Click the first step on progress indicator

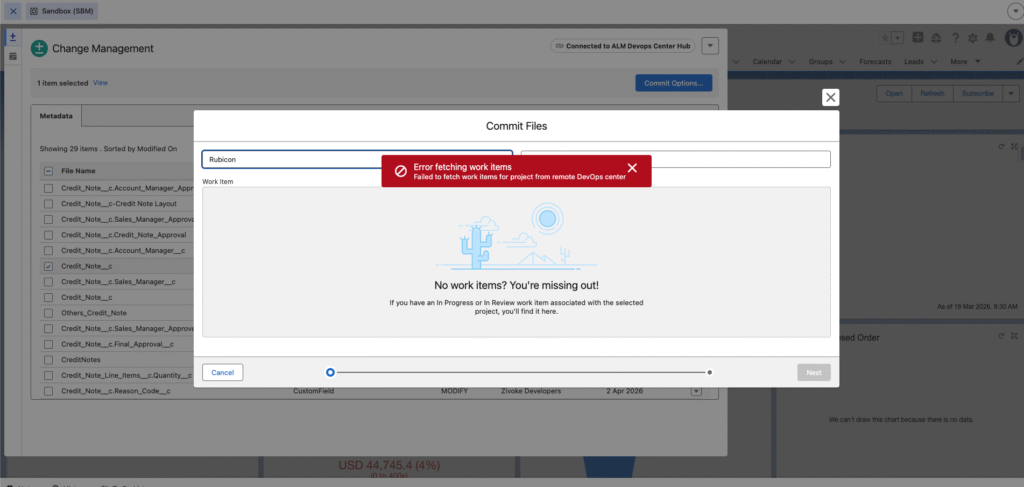click(330, 372)
